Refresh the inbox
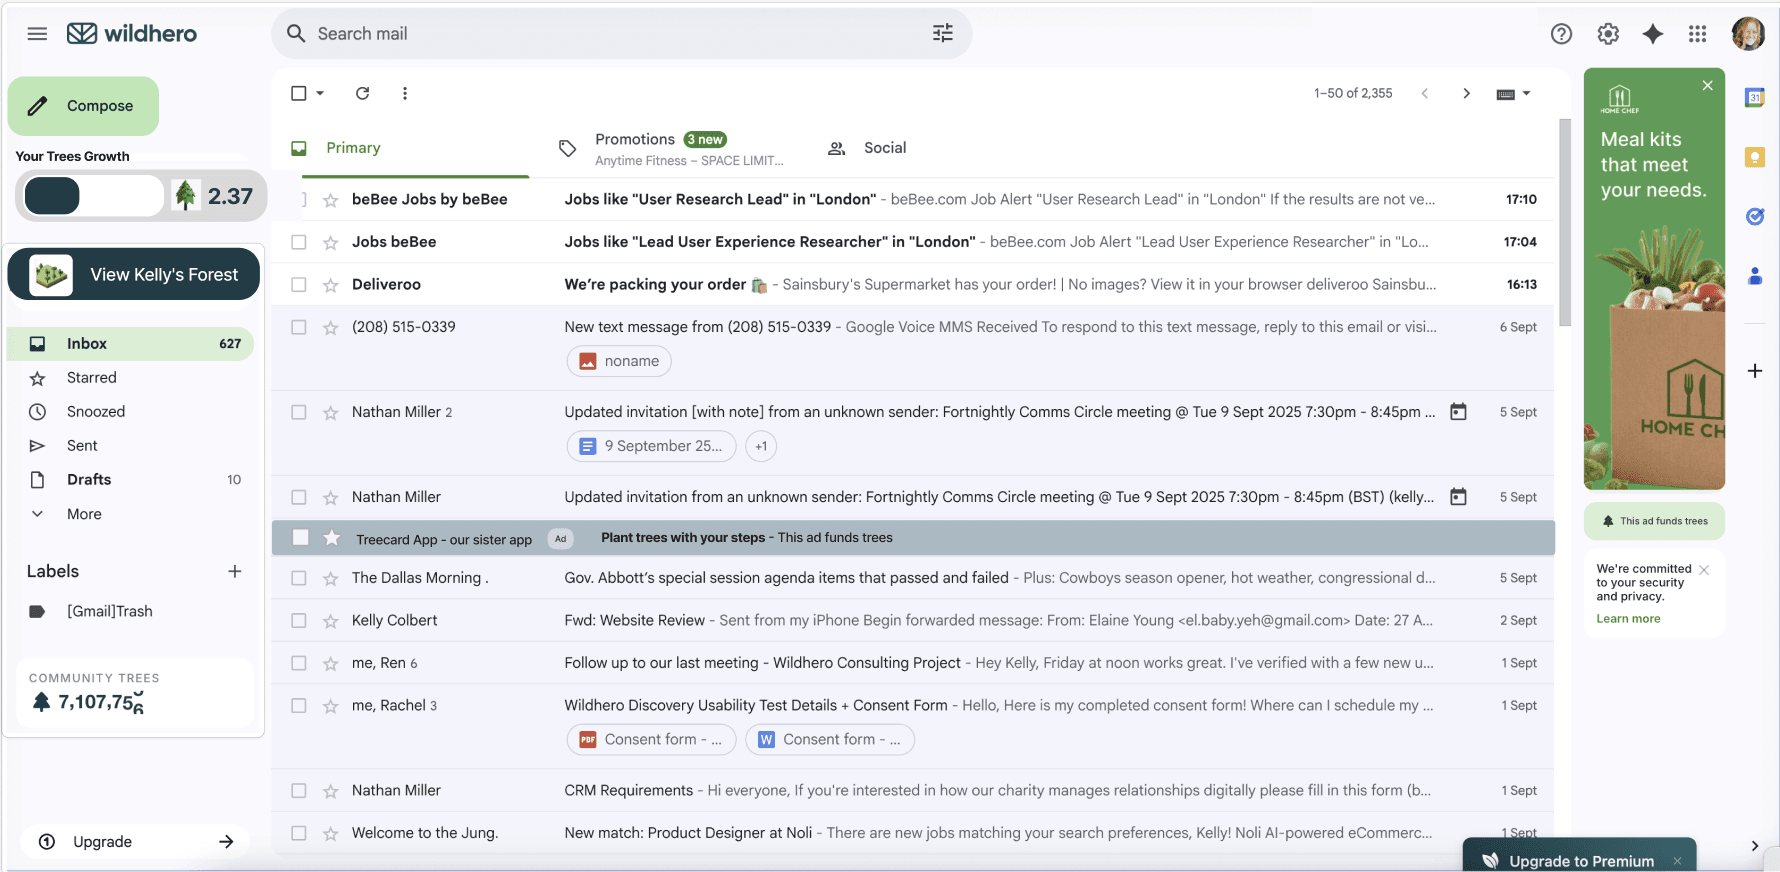 [363, 93]
